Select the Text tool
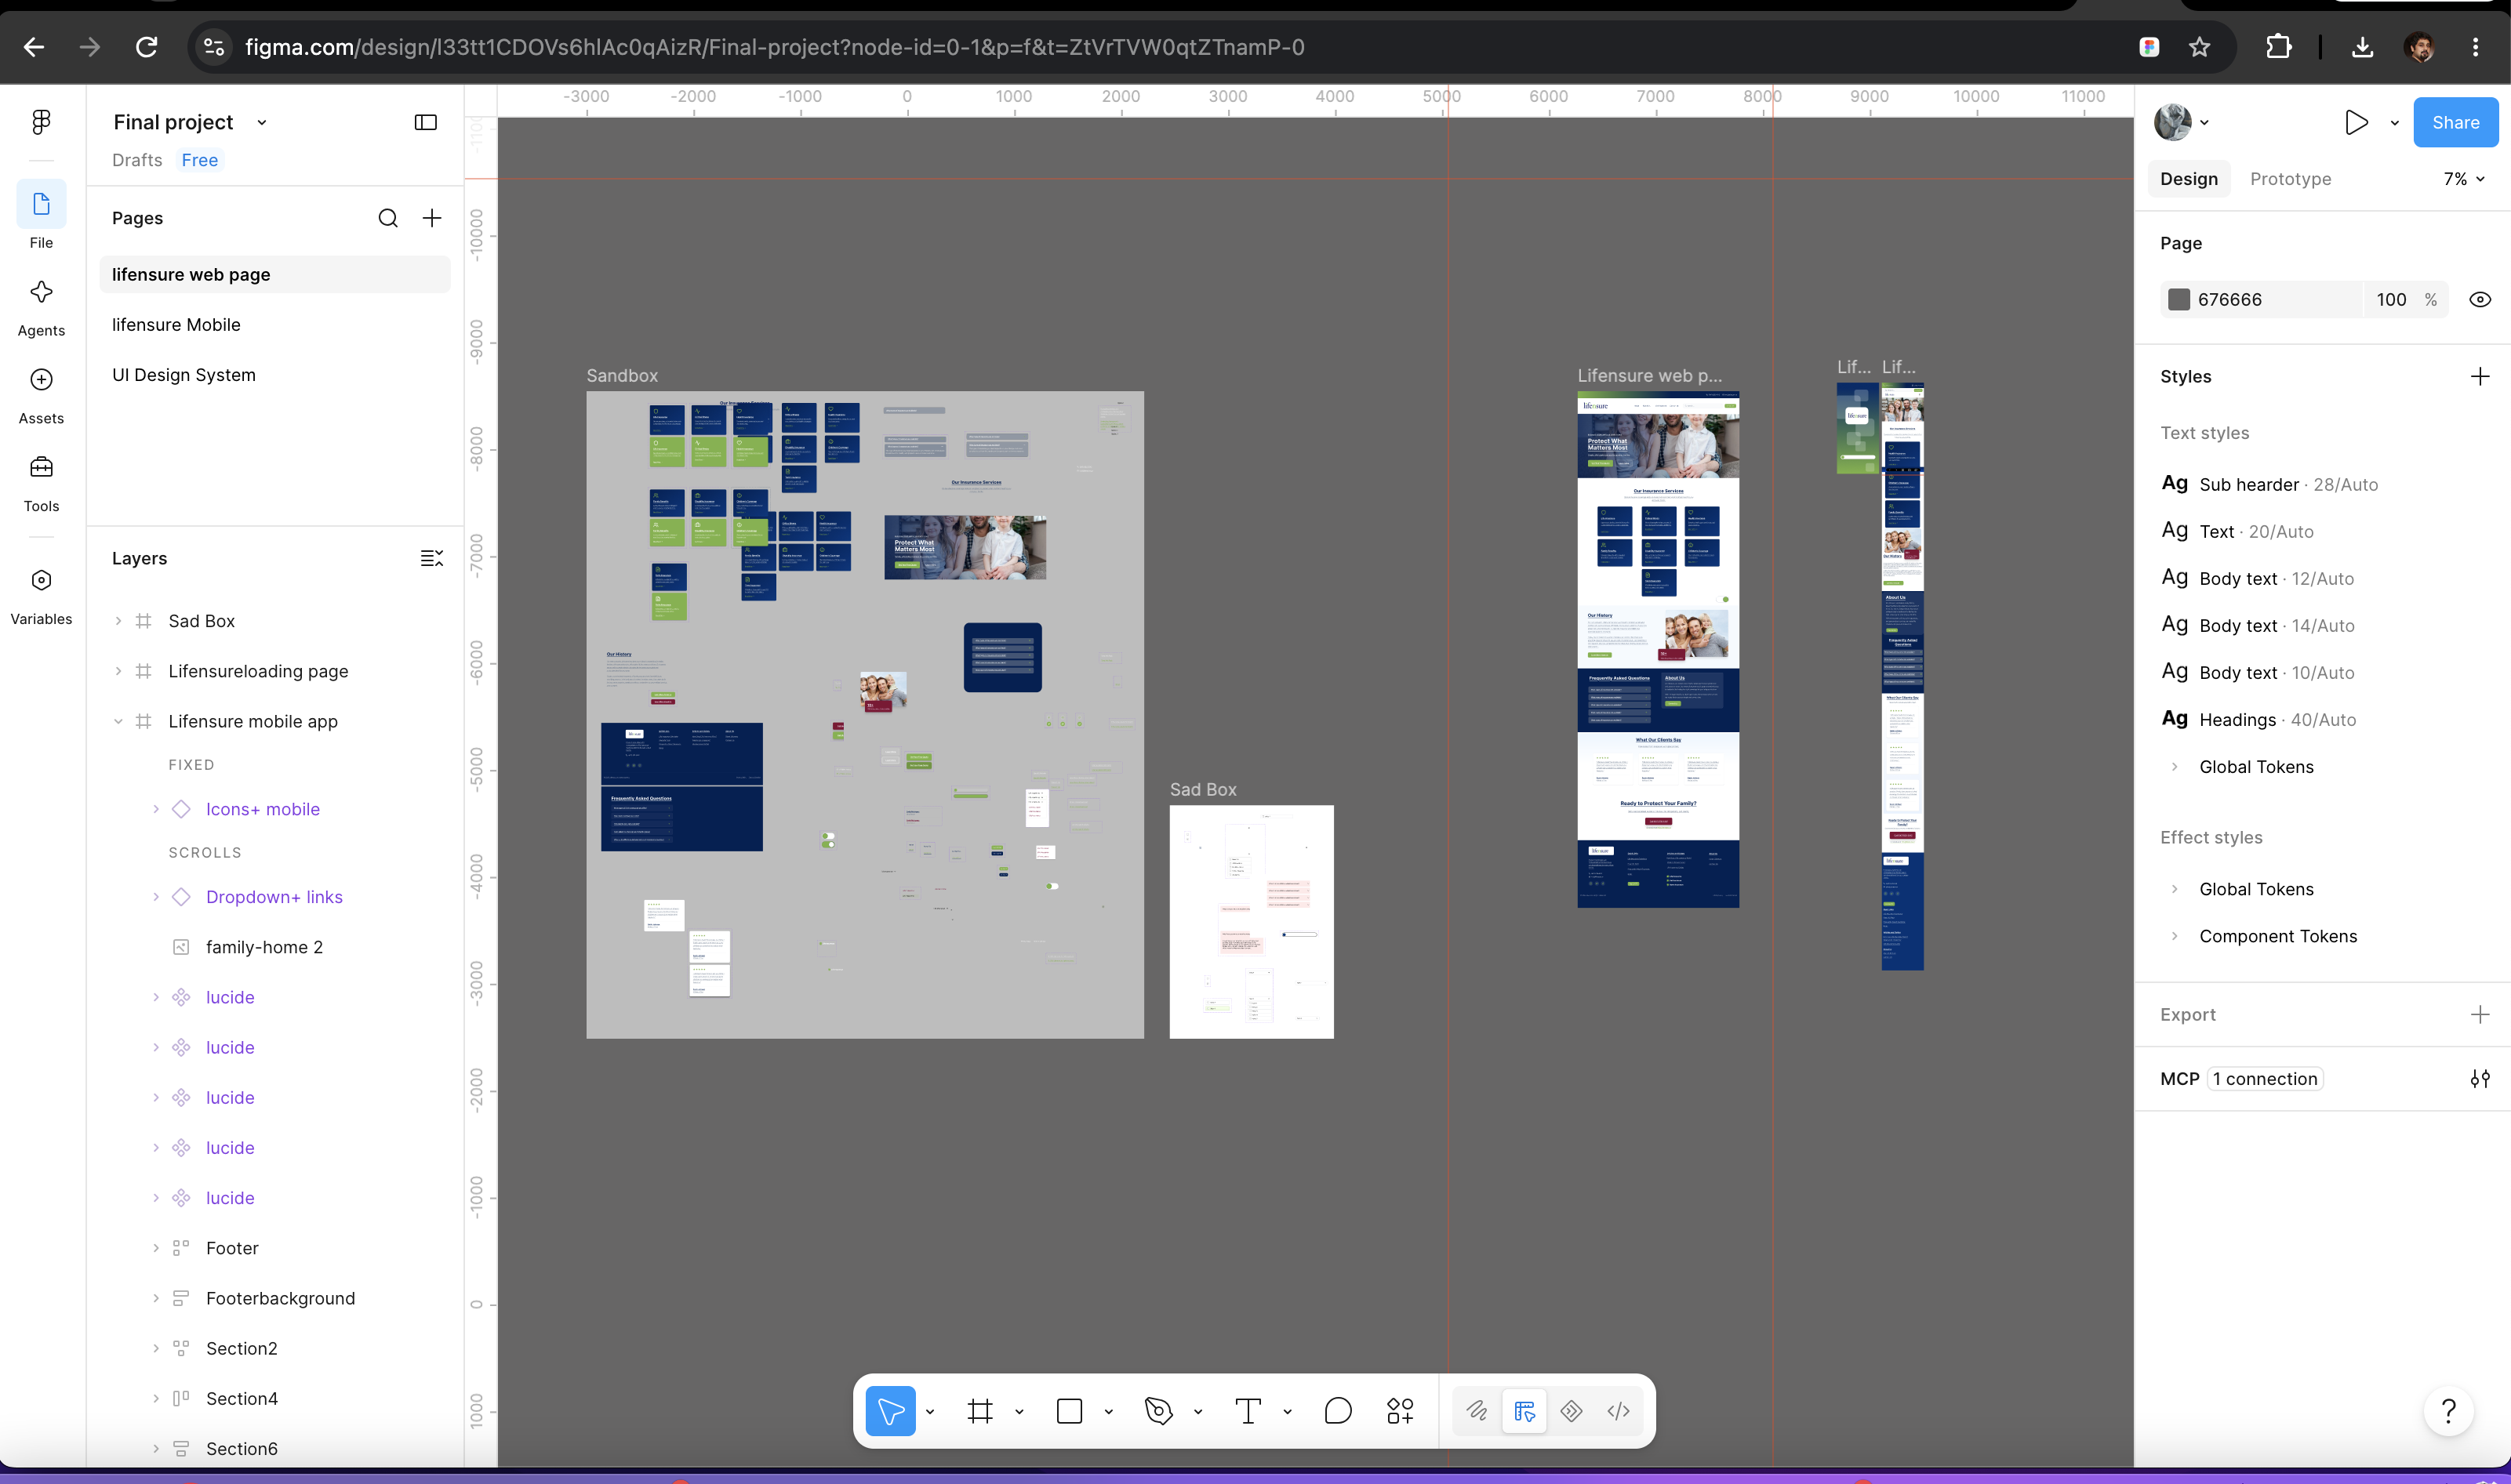 [1248, 1411]
